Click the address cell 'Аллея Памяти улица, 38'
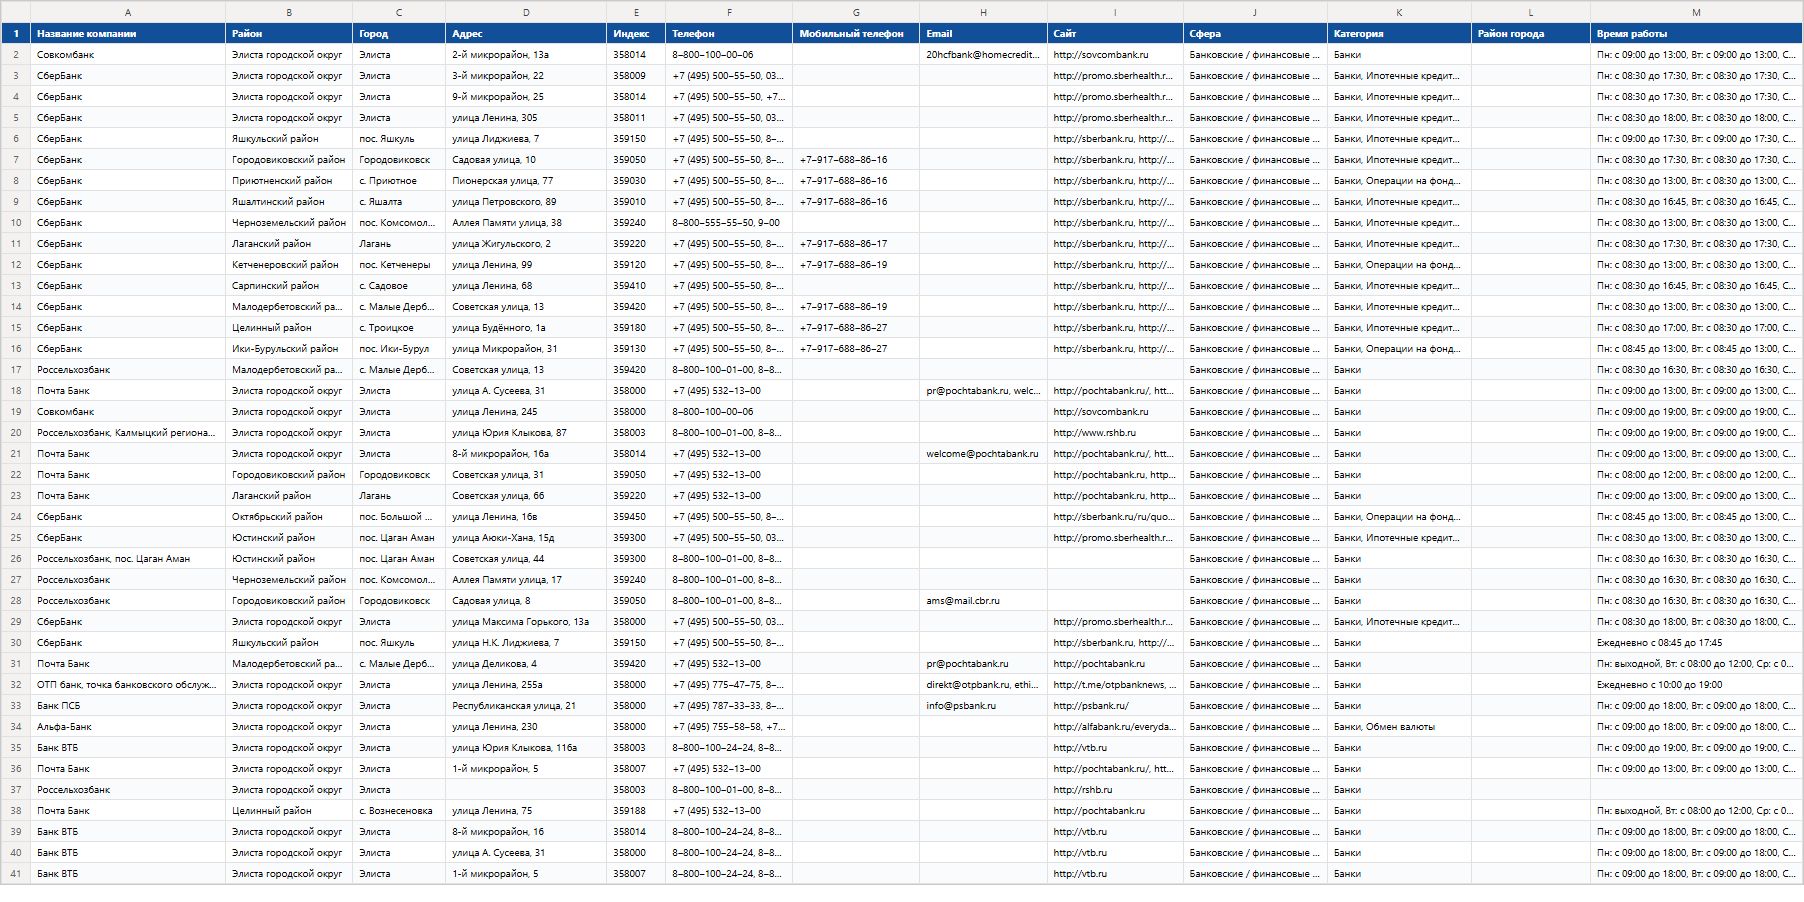Image resolution: width=1804 pixels, height=902 pixels. pos(526,223)
